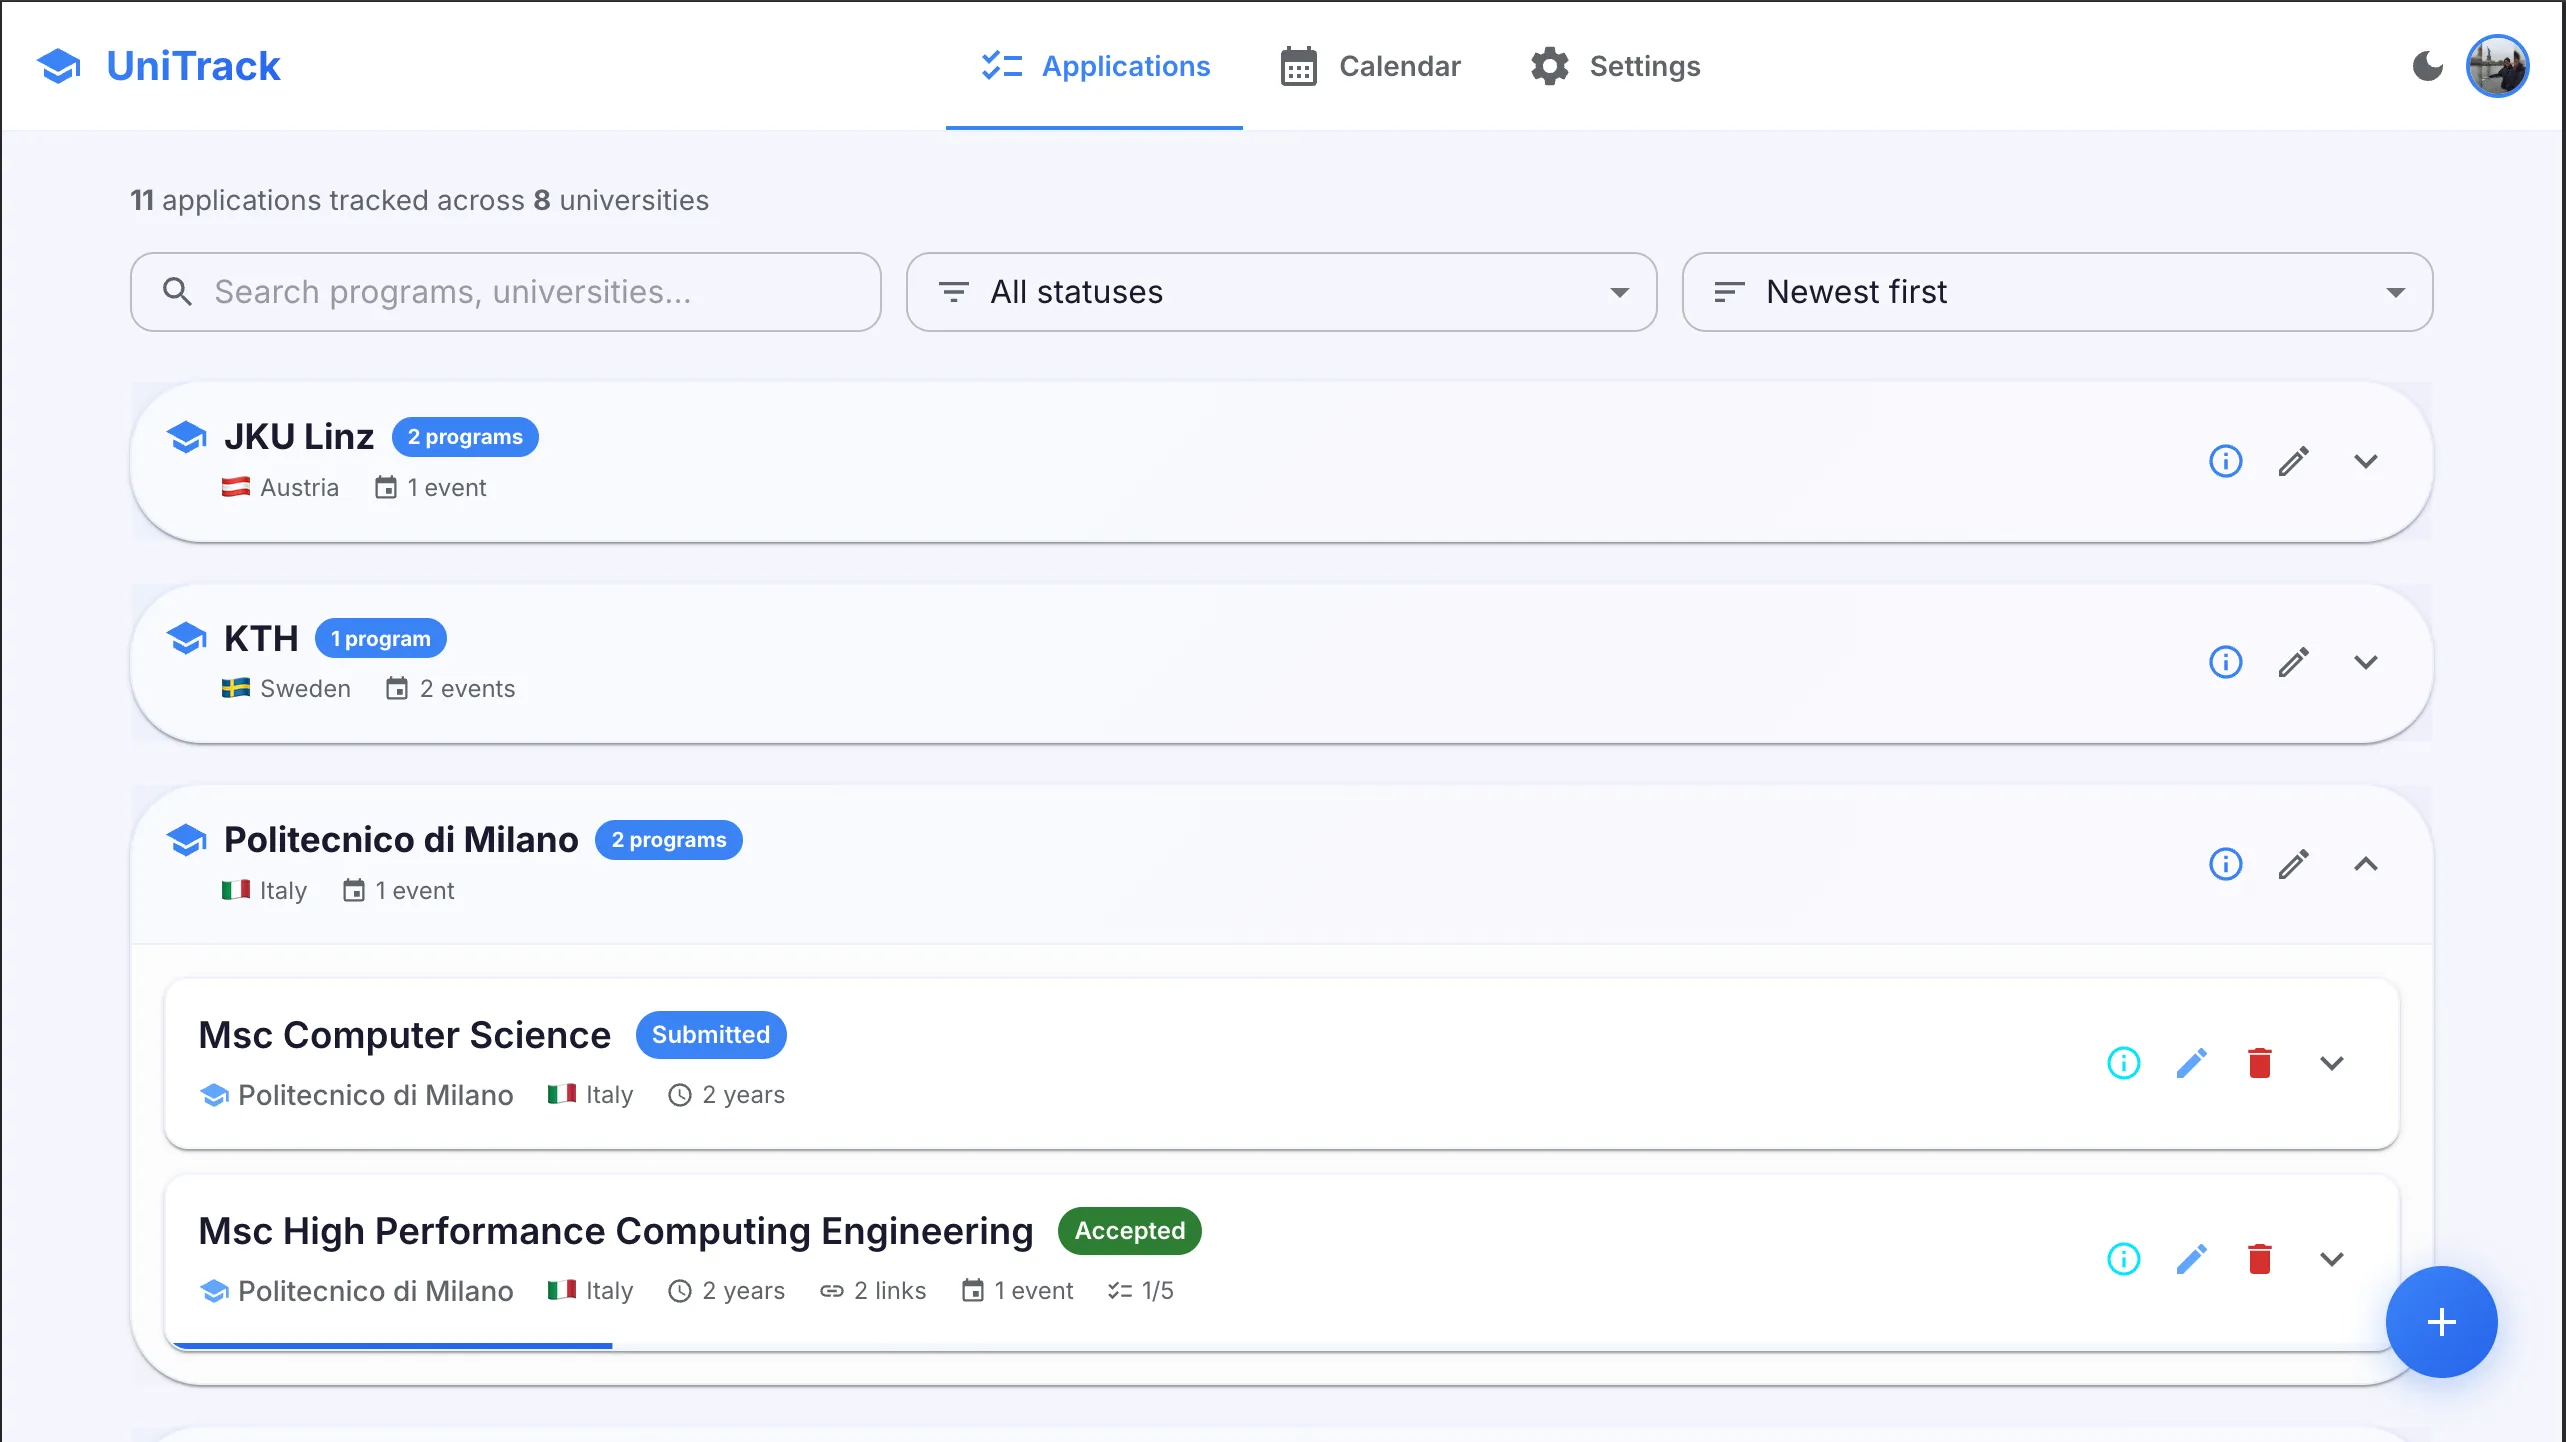Edit the Msc Computer Science application
This screenshot has width=2566, height=1442.
[2191, 1063]
